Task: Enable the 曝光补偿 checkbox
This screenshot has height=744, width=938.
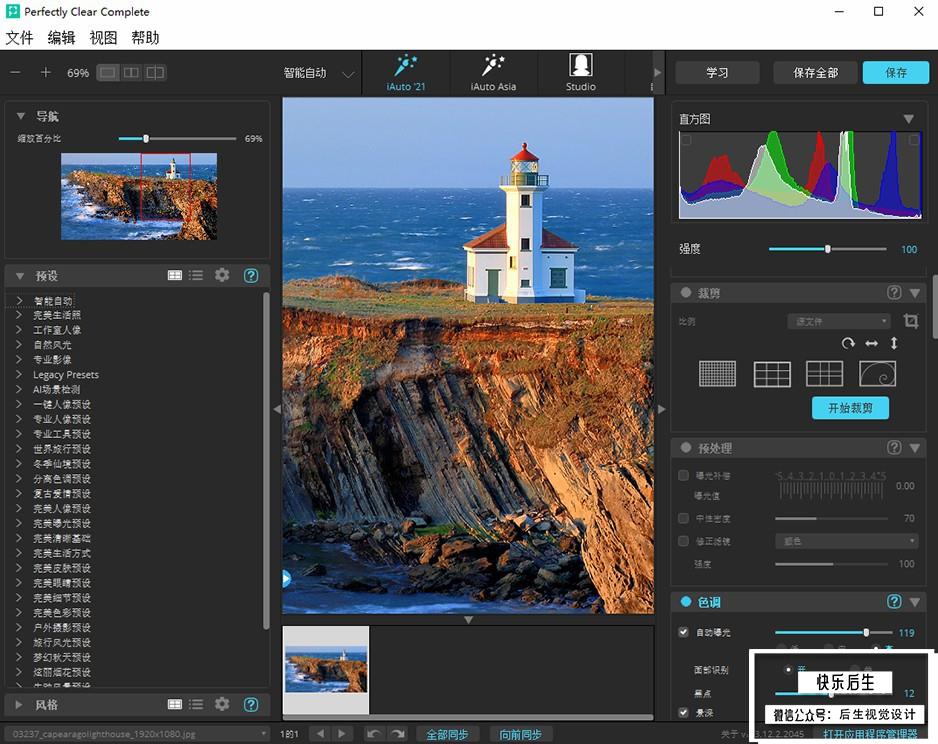Action: coord(683,475)
